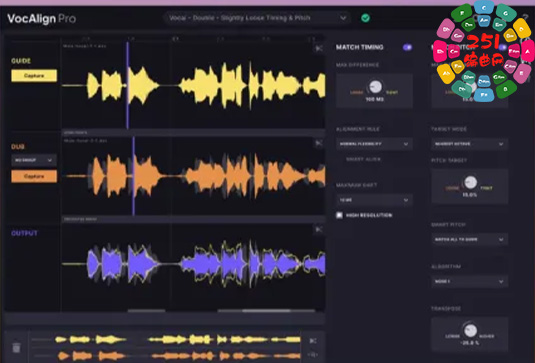Click the 'VocAlign Pro' logo text

coord(42,18)
